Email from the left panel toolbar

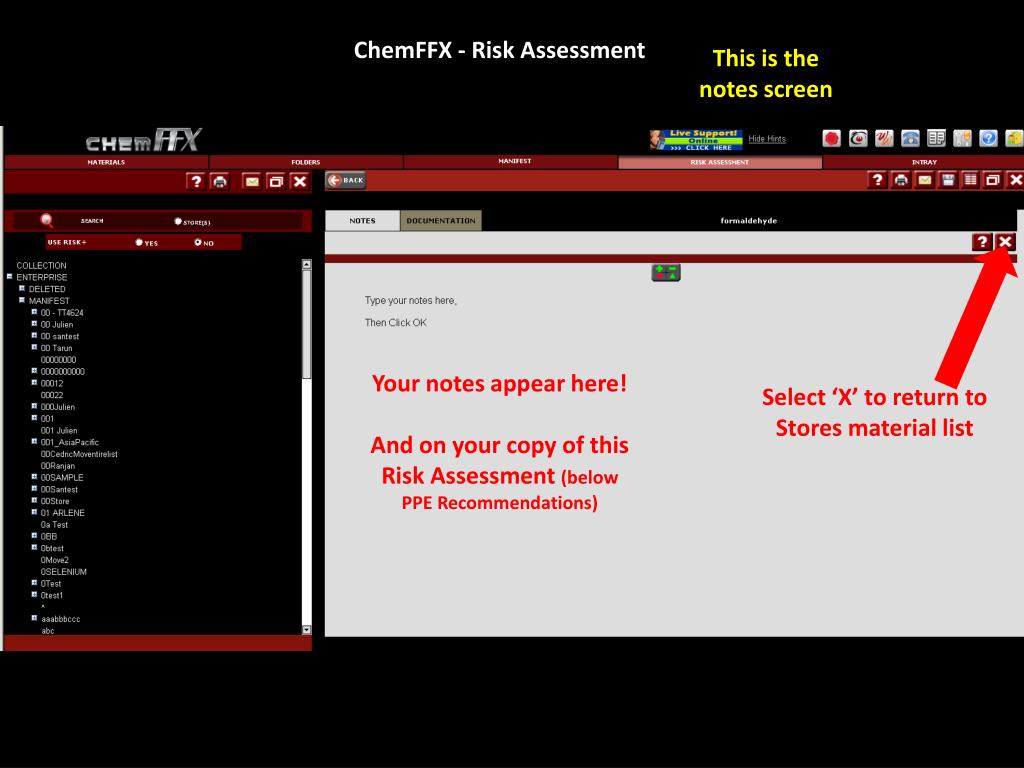(x=251, y=181)
